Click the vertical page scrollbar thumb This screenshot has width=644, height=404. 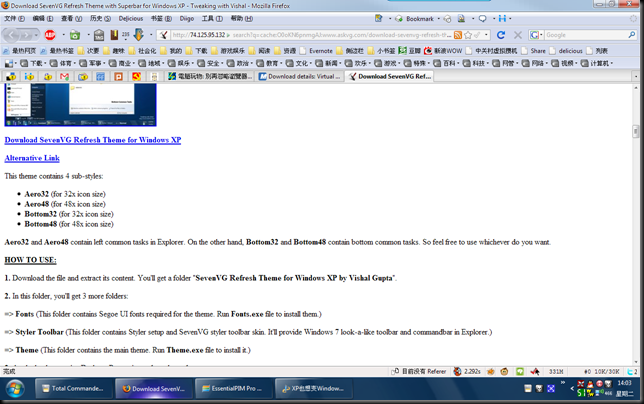point(636,131)
